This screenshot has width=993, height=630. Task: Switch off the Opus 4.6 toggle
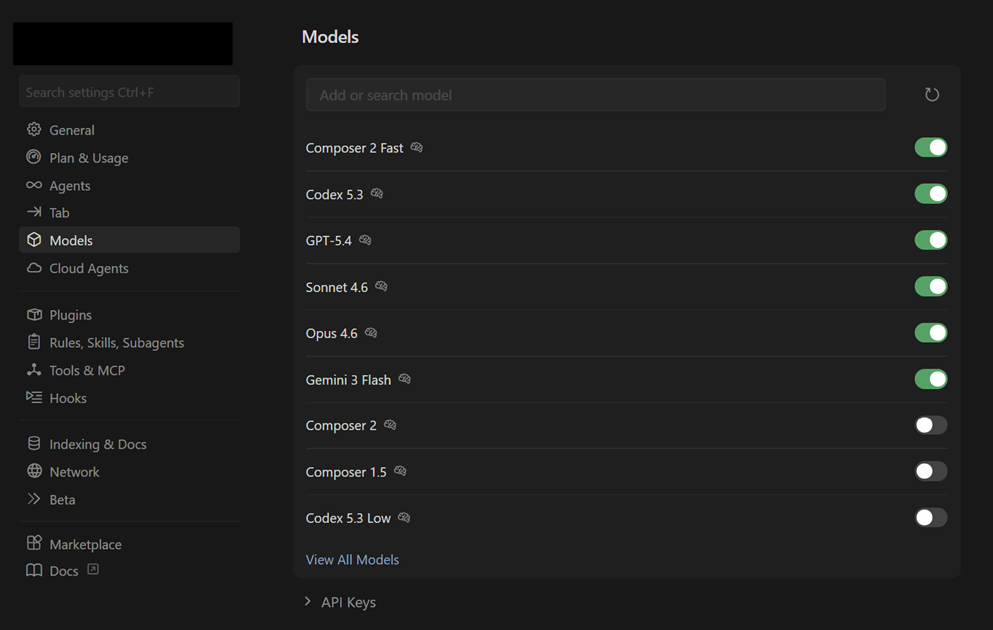(x=930, y=332)
